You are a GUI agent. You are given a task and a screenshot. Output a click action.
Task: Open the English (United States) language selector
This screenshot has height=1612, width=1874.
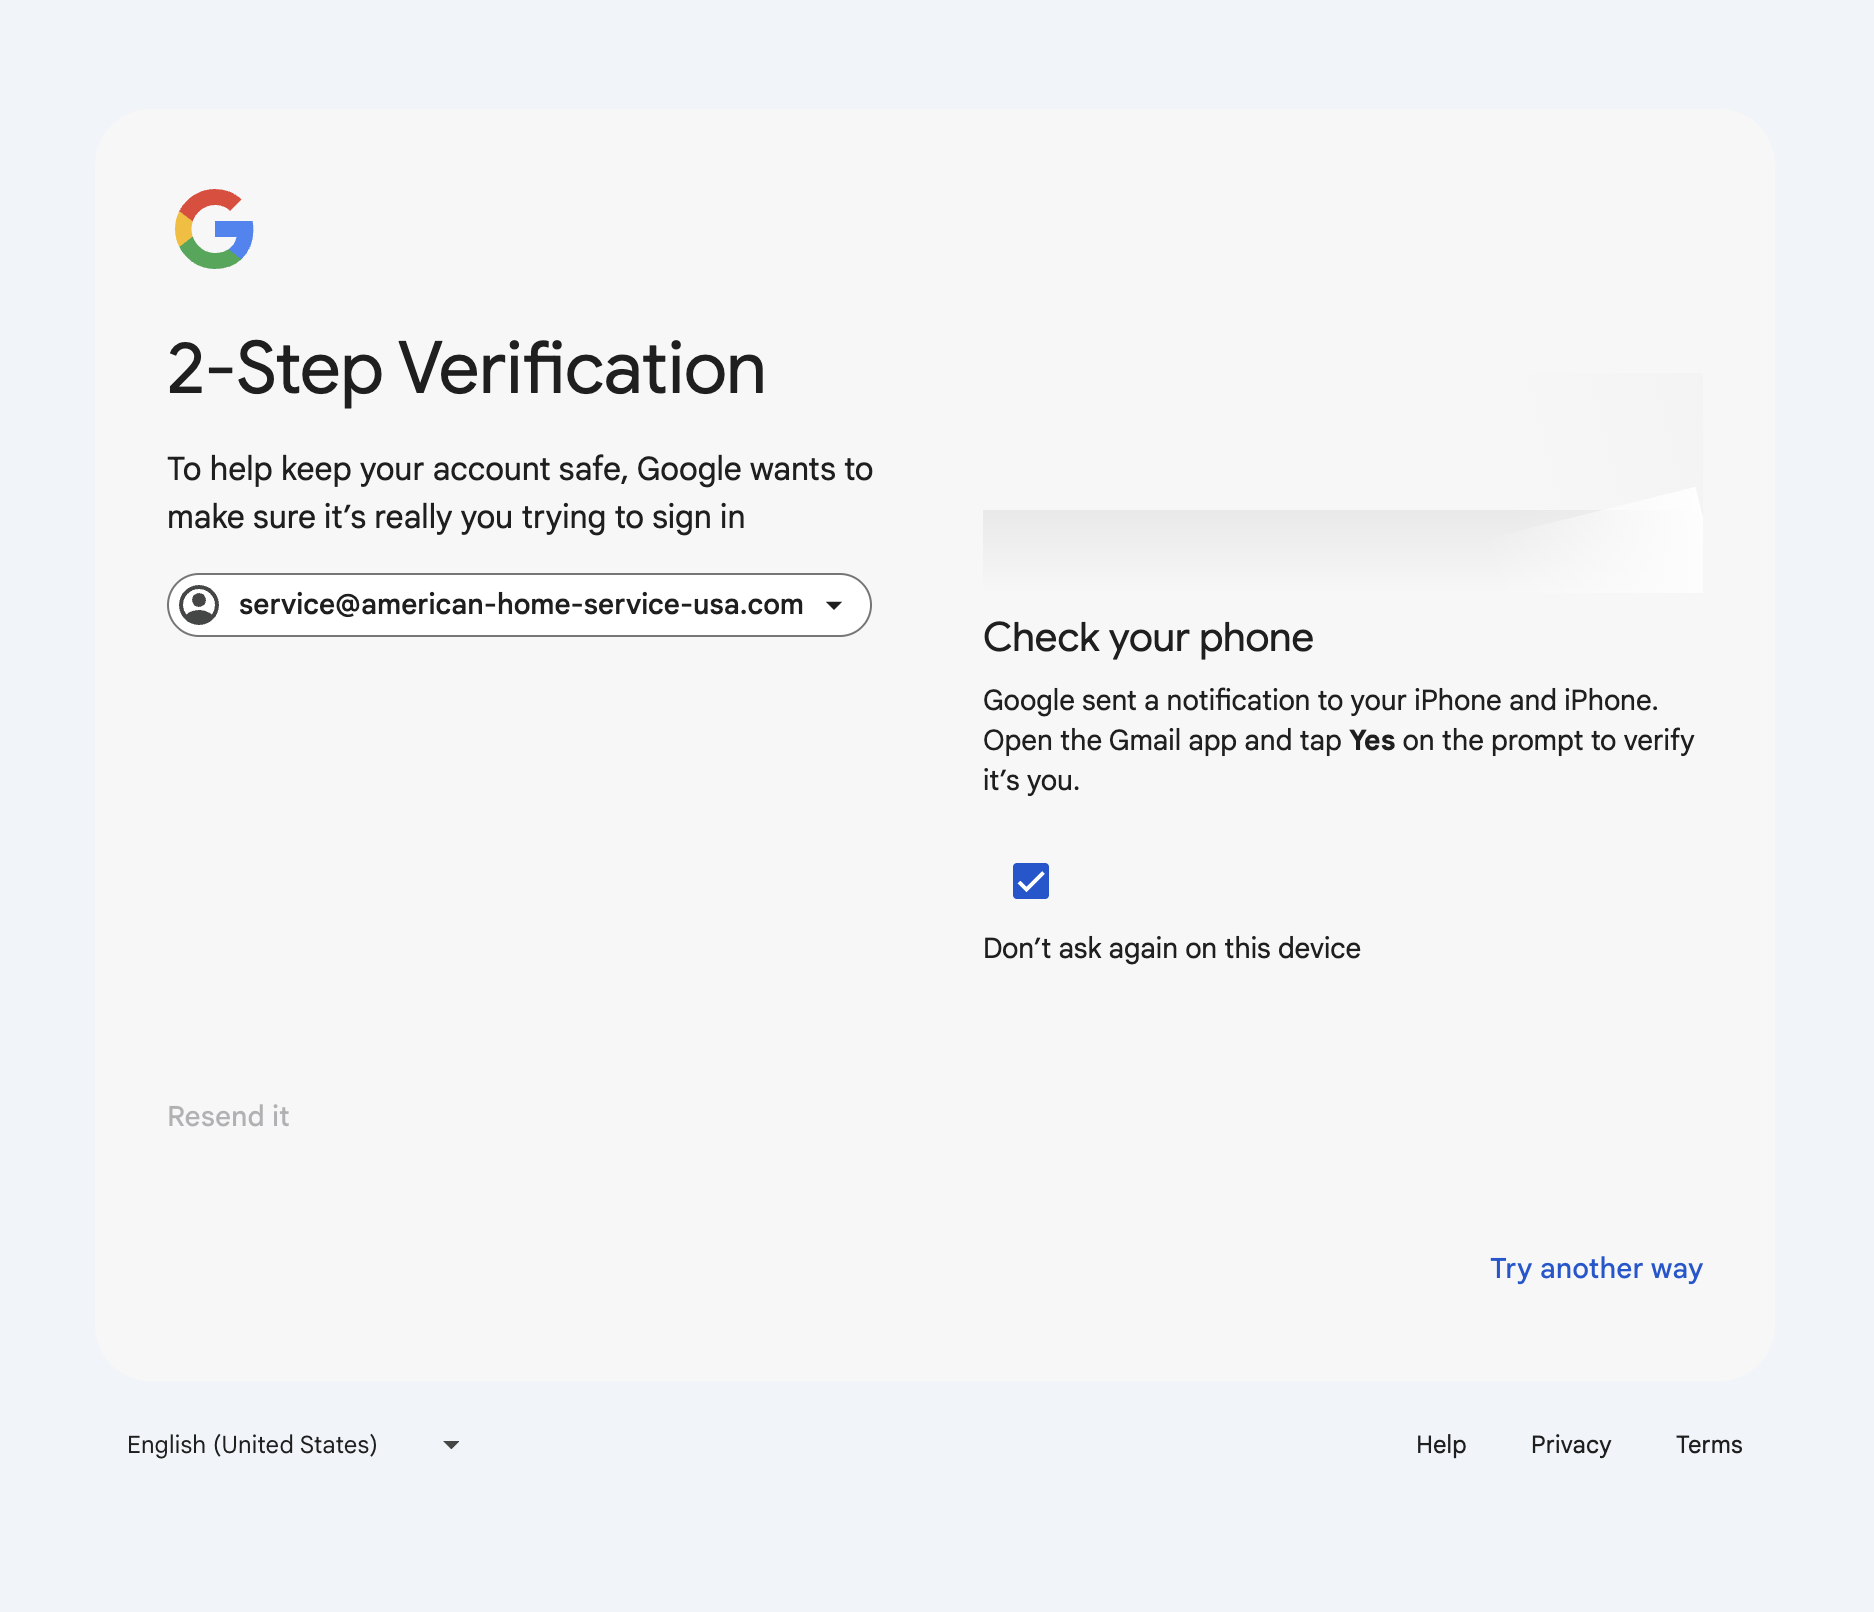tap(252, 1445)
